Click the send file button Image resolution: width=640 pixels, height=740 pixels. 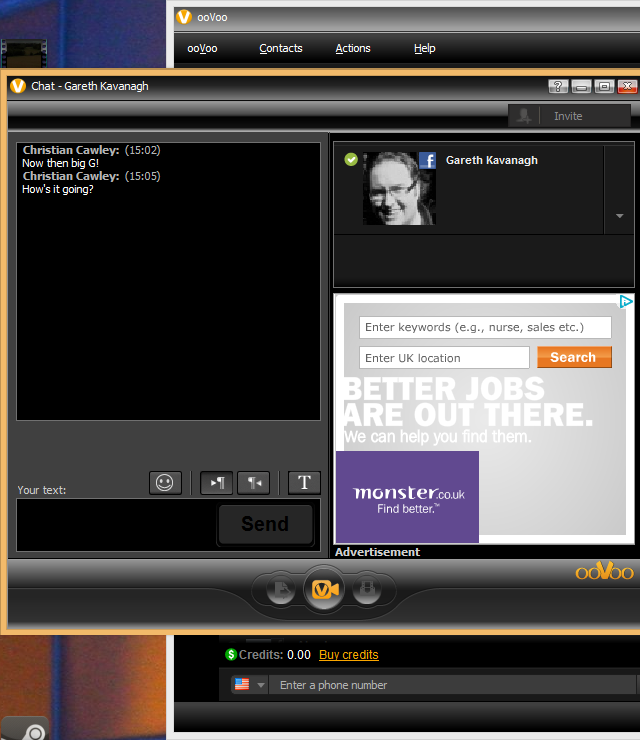(x=281, y=589)
